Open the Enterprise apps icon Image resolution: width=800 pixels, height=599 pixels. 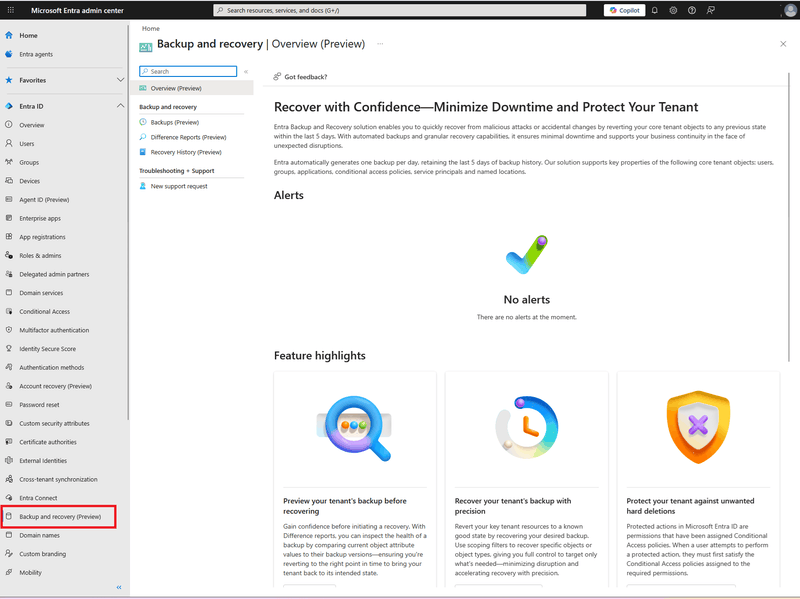pyautogui.click(x=9, y=218)
